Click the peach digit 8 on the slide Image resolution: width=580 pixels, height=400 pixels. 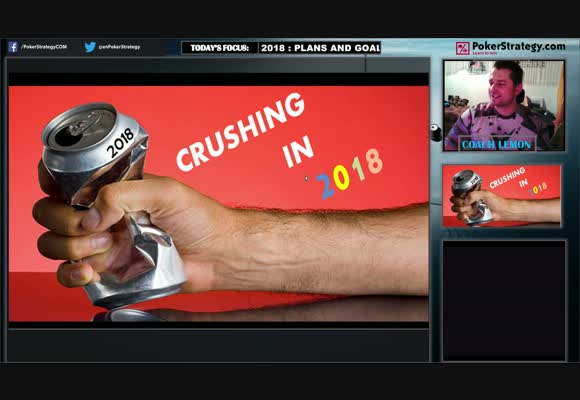[x=375, y=161]
